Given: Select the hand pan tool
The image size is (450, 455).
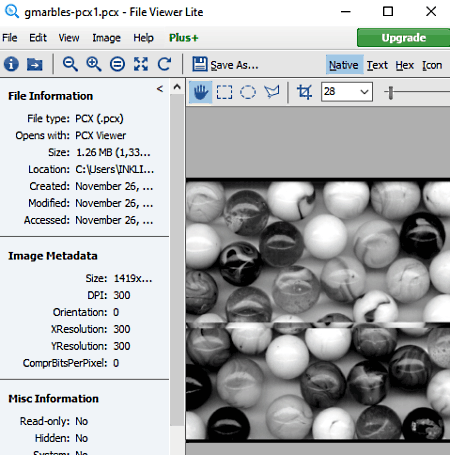Looking at the screenshot, I should click(200, 92).
